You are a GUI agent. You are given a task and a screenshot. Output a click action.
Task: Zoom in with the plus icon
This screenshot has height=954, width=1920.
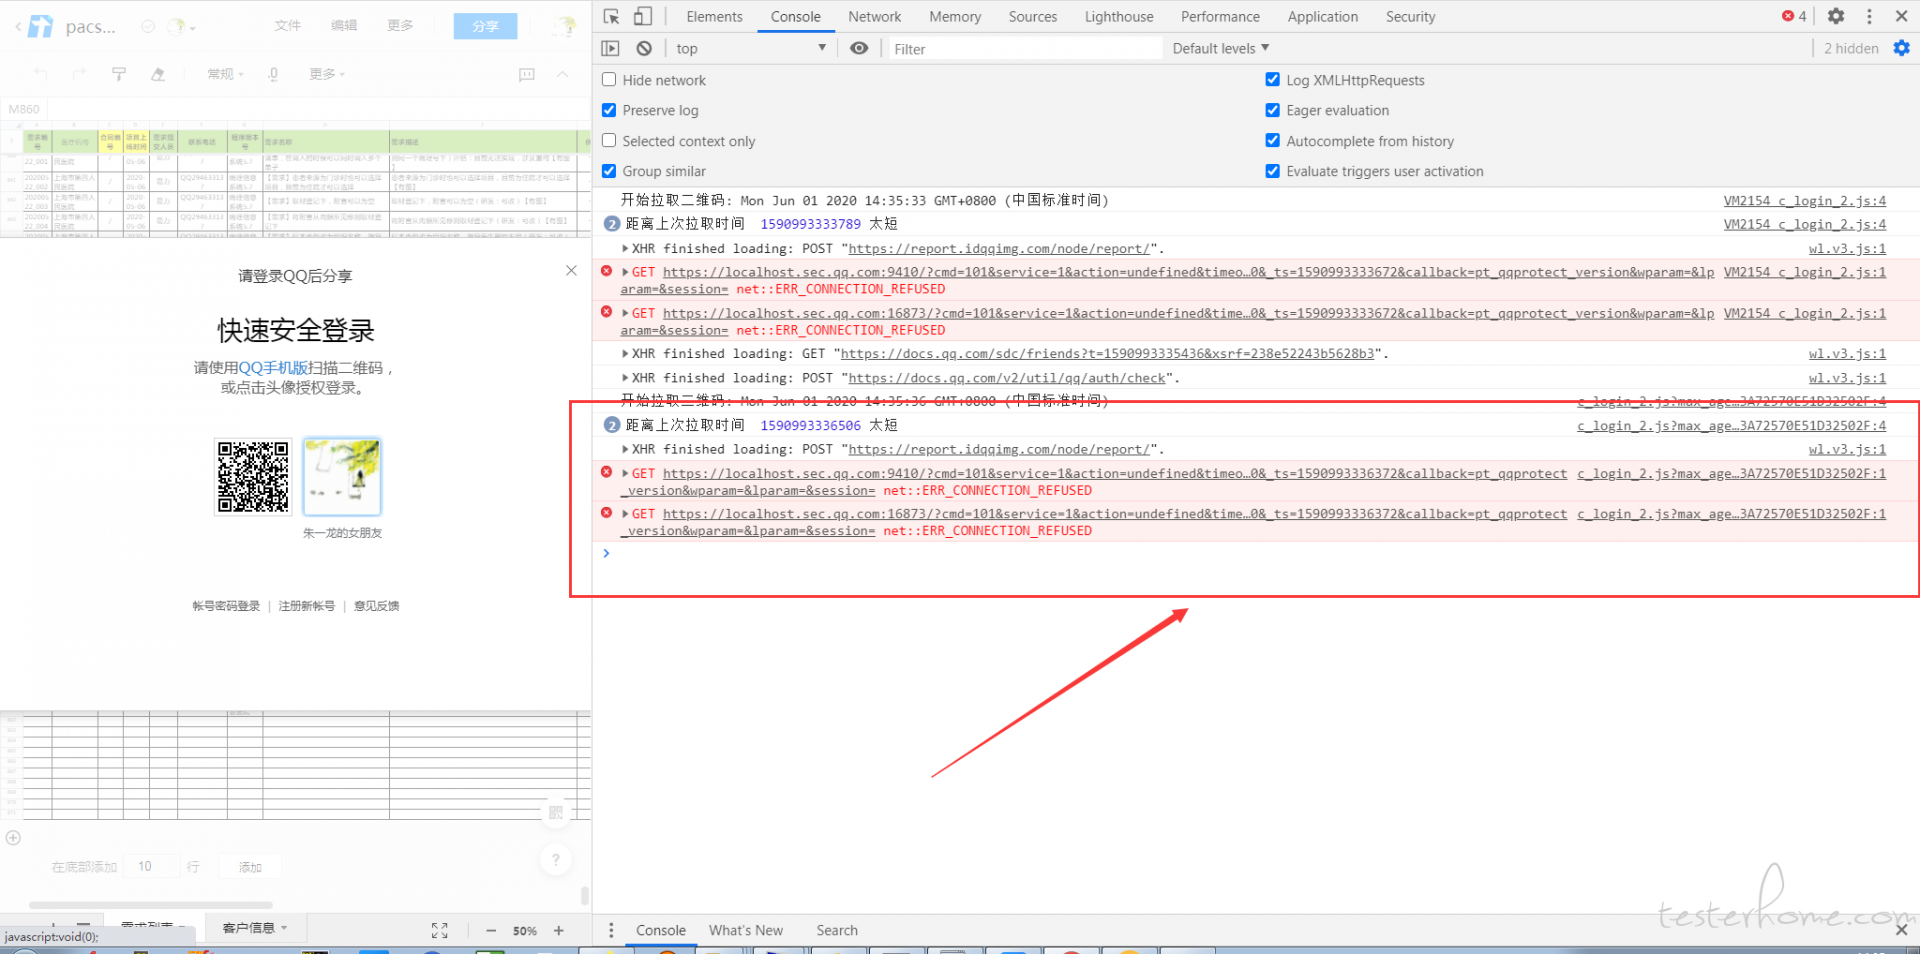pos(559,930)
